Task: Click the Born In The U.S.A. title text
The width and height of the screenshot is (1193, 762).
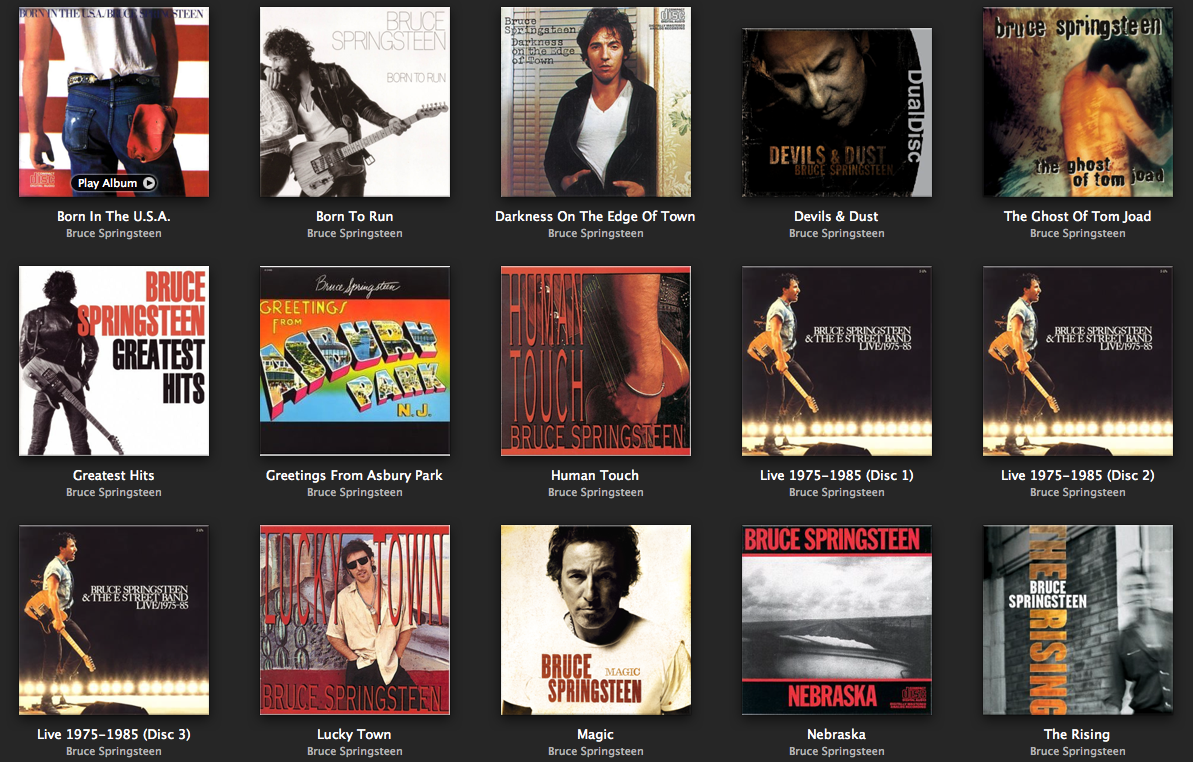Action: click(114, 216)
